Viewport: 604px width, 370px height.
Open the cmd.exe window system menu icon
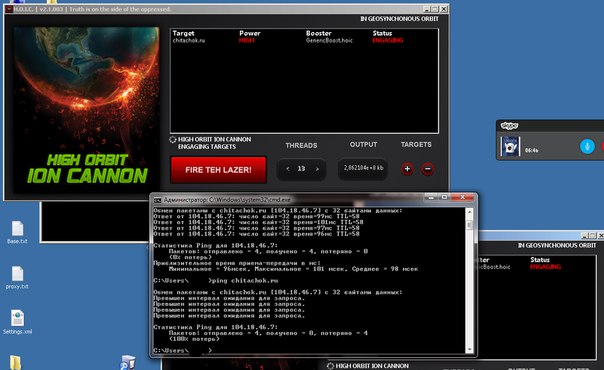158,200
